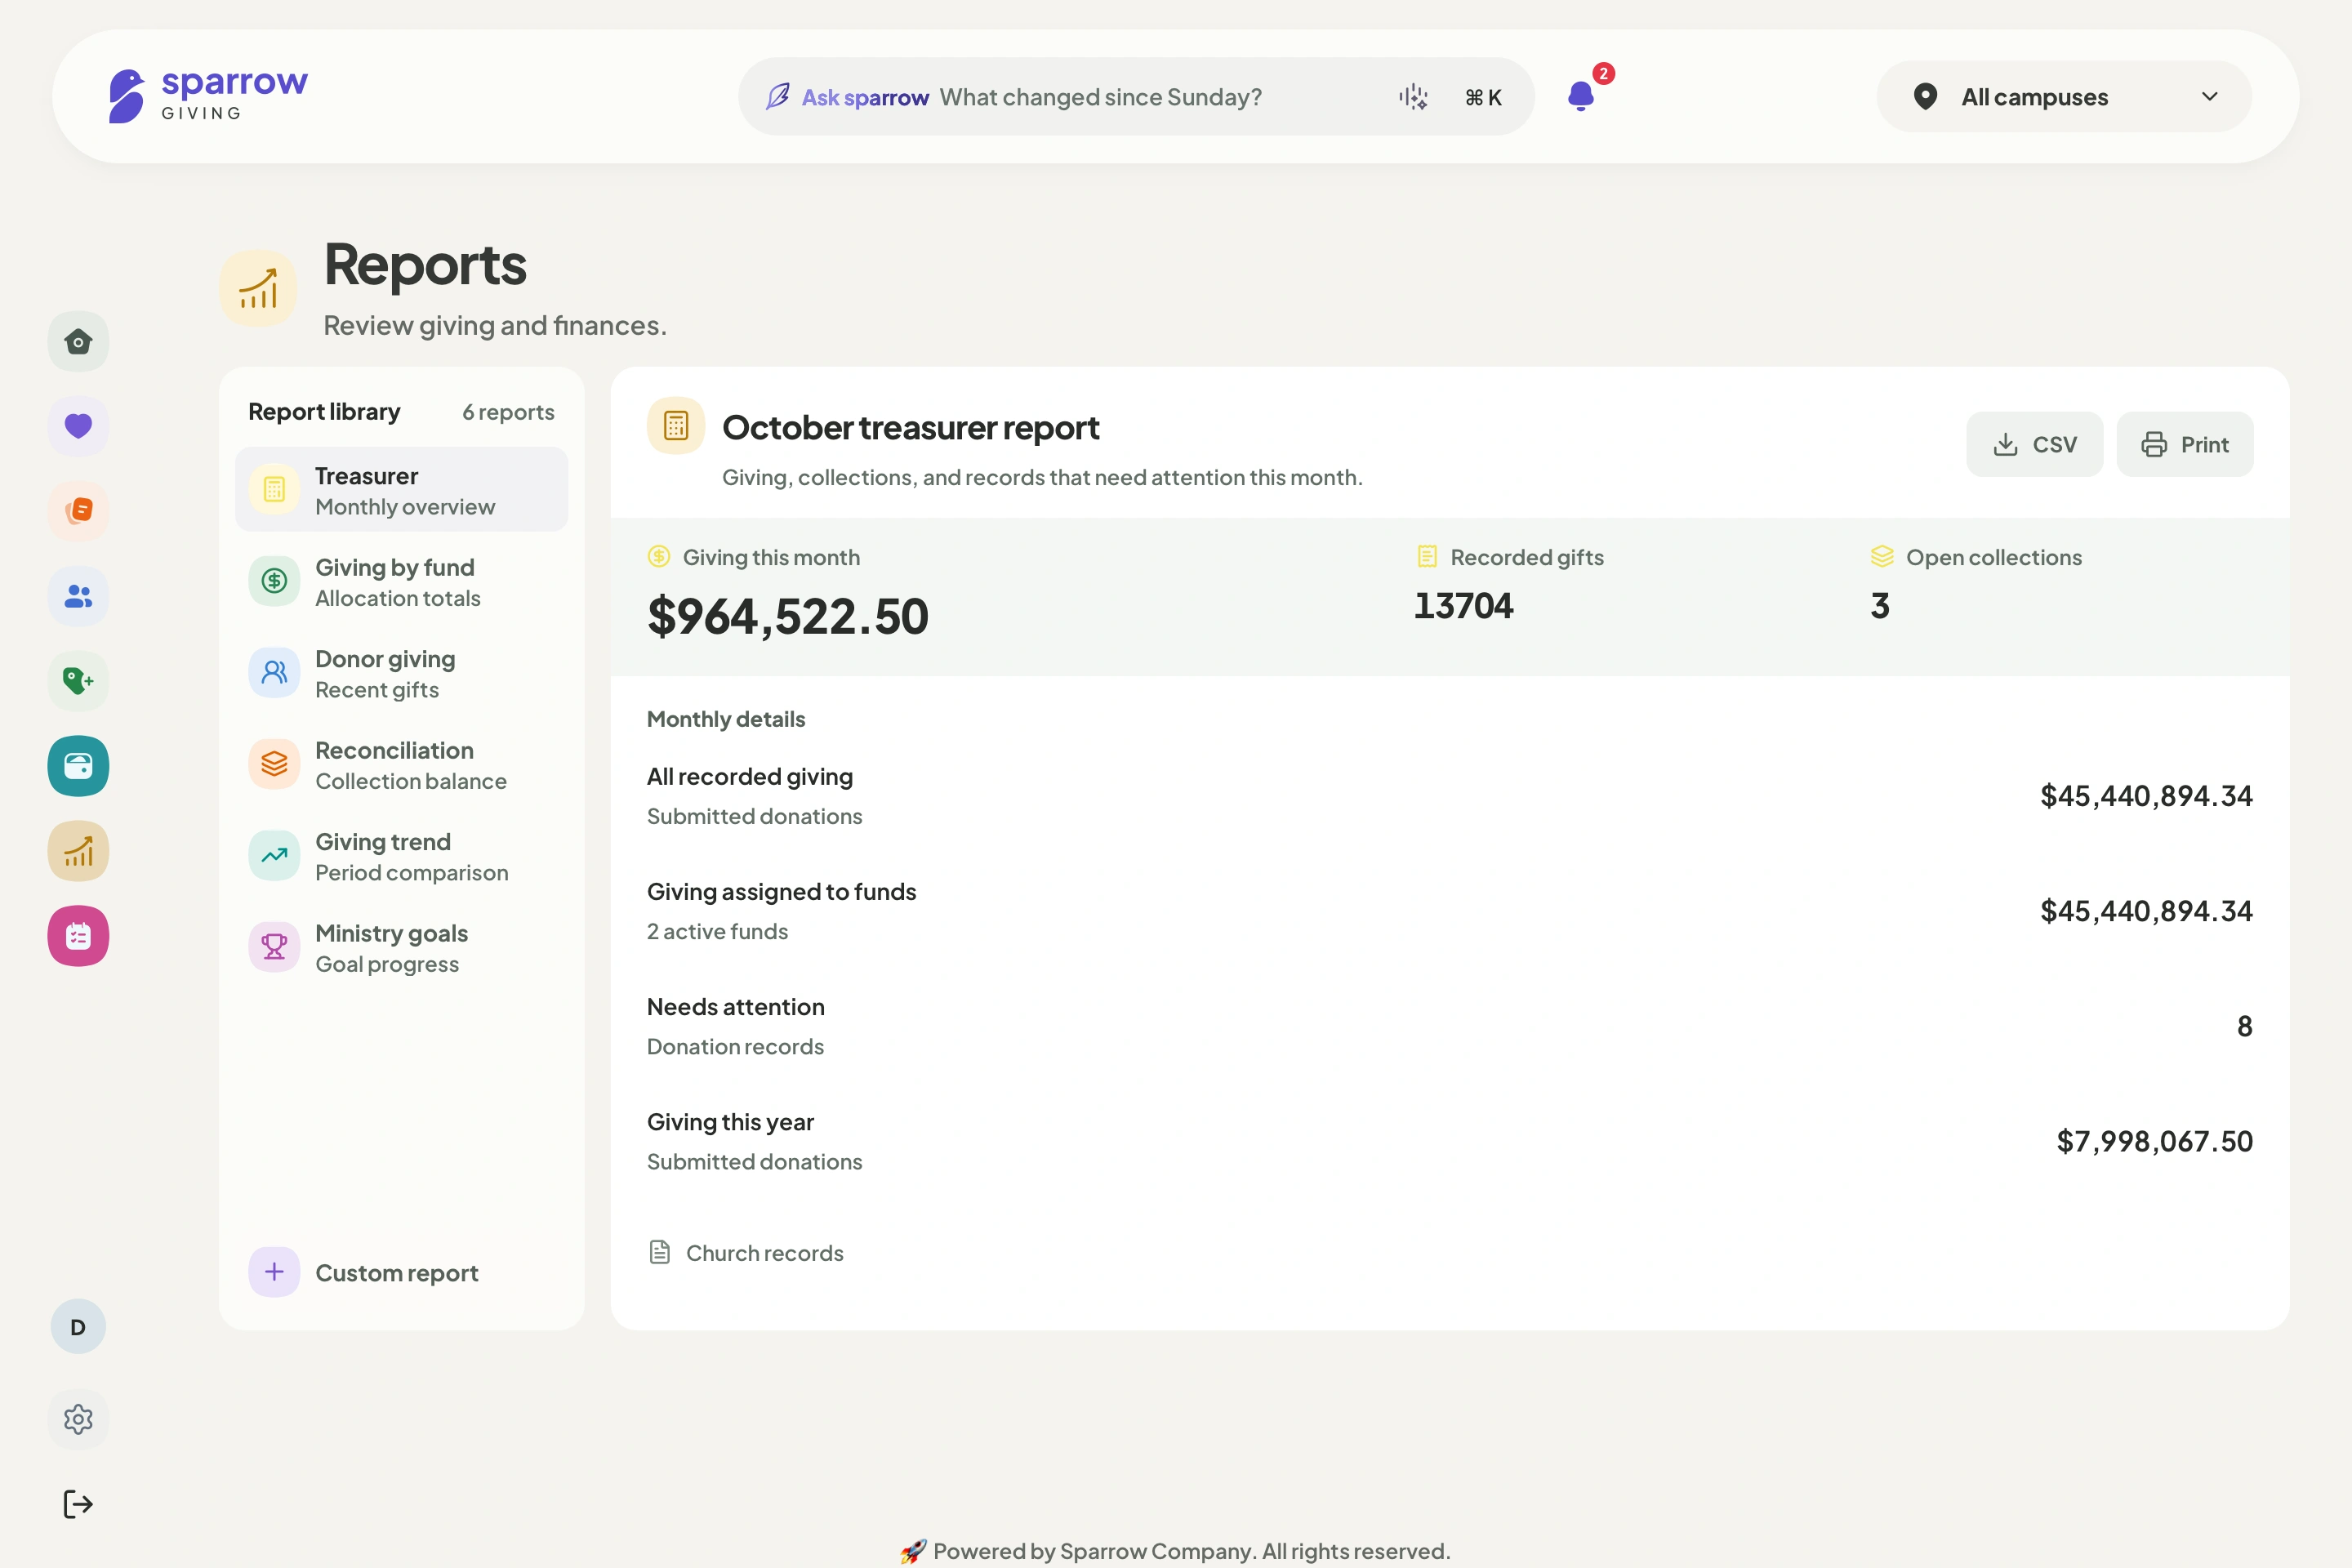Image resolution: width=2352 pixels, height=1568 pixels.
Task: Download the report as CSV
Action: click(x=2034, y=444)
